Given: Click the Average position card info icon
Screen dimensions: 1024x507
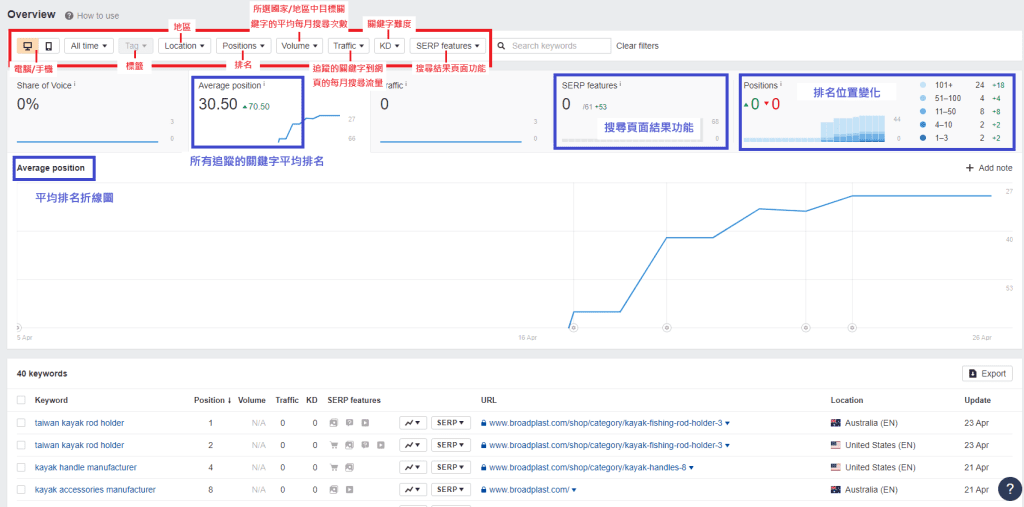Looking at the screenshot, I should (x=264, y=84).
